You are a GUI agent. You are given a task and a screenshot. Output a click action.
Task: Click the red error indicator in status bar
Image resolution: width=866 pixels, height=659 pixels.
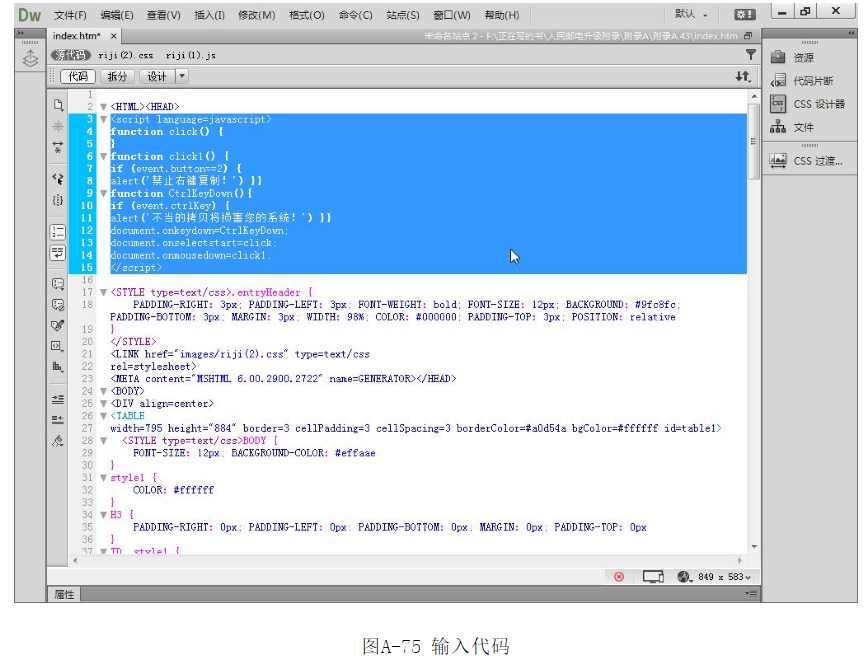(619, 577)
